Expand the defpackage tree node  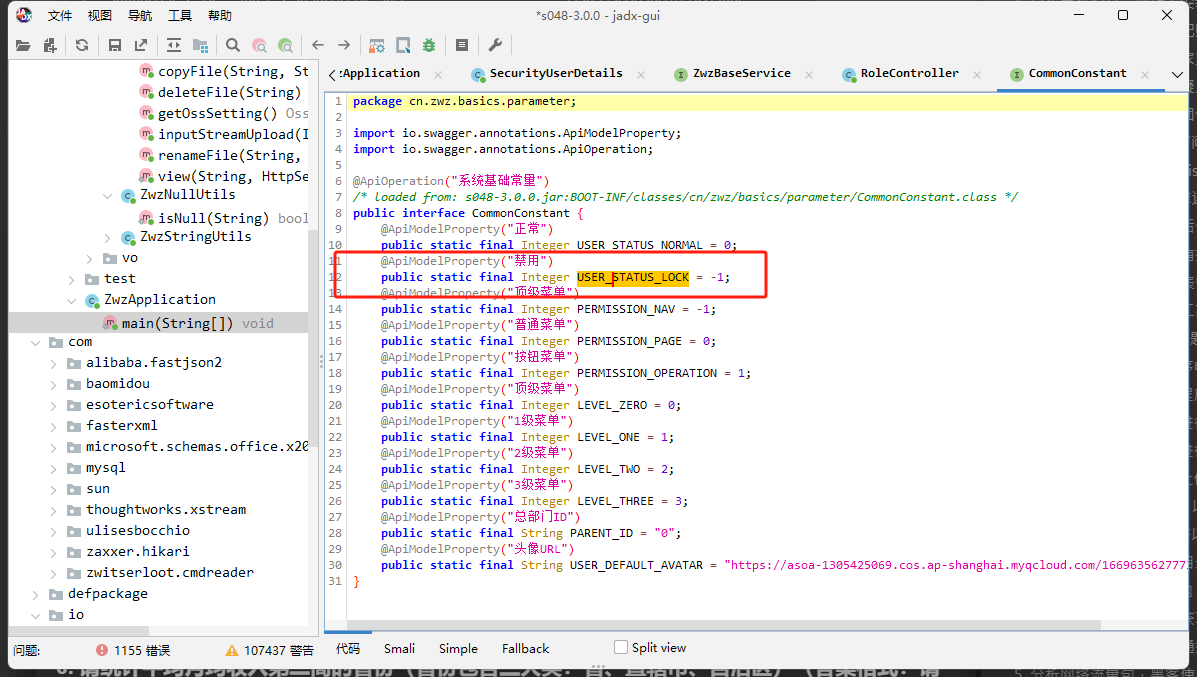pos(36,594)
